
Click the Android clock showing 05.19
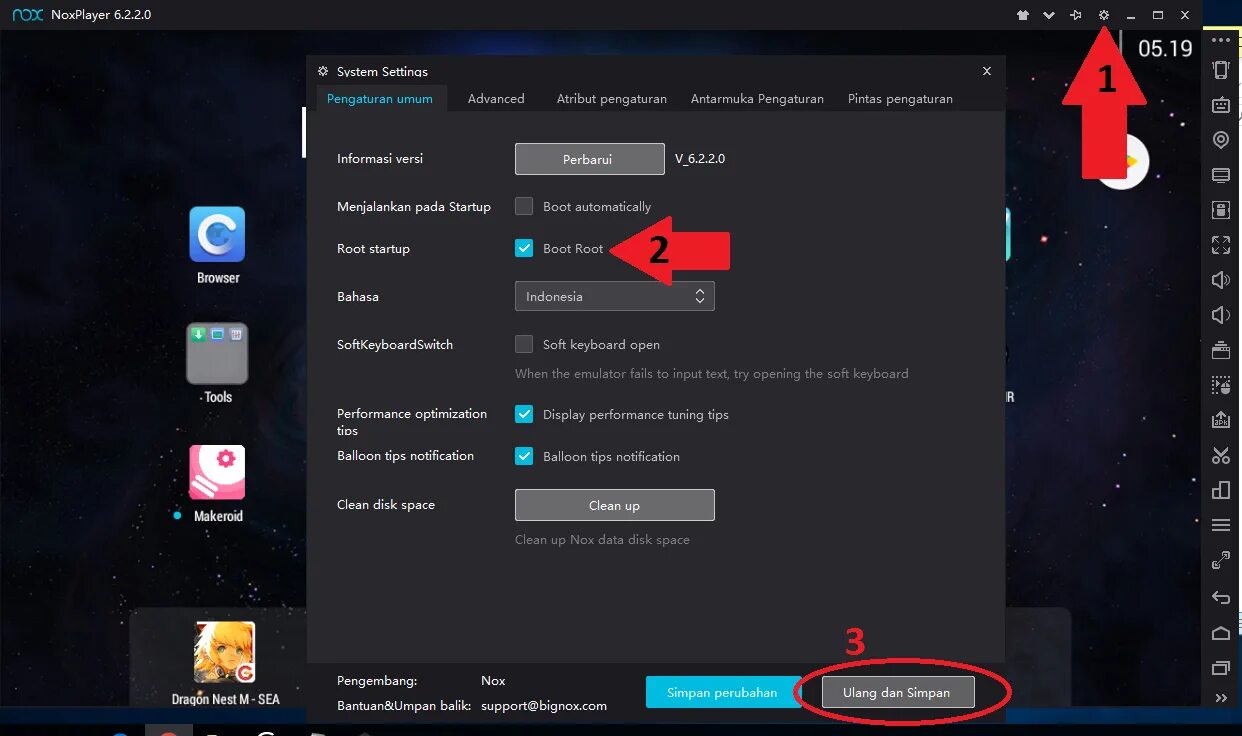tap(1165, 48)
